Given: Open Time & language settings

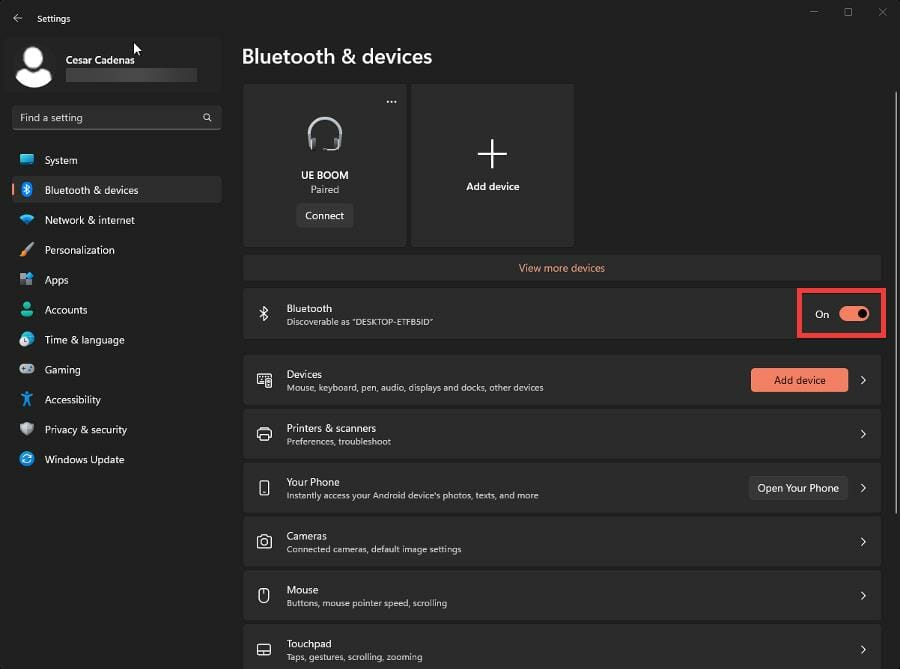Looking at the screenshot, I should [117, 340].
